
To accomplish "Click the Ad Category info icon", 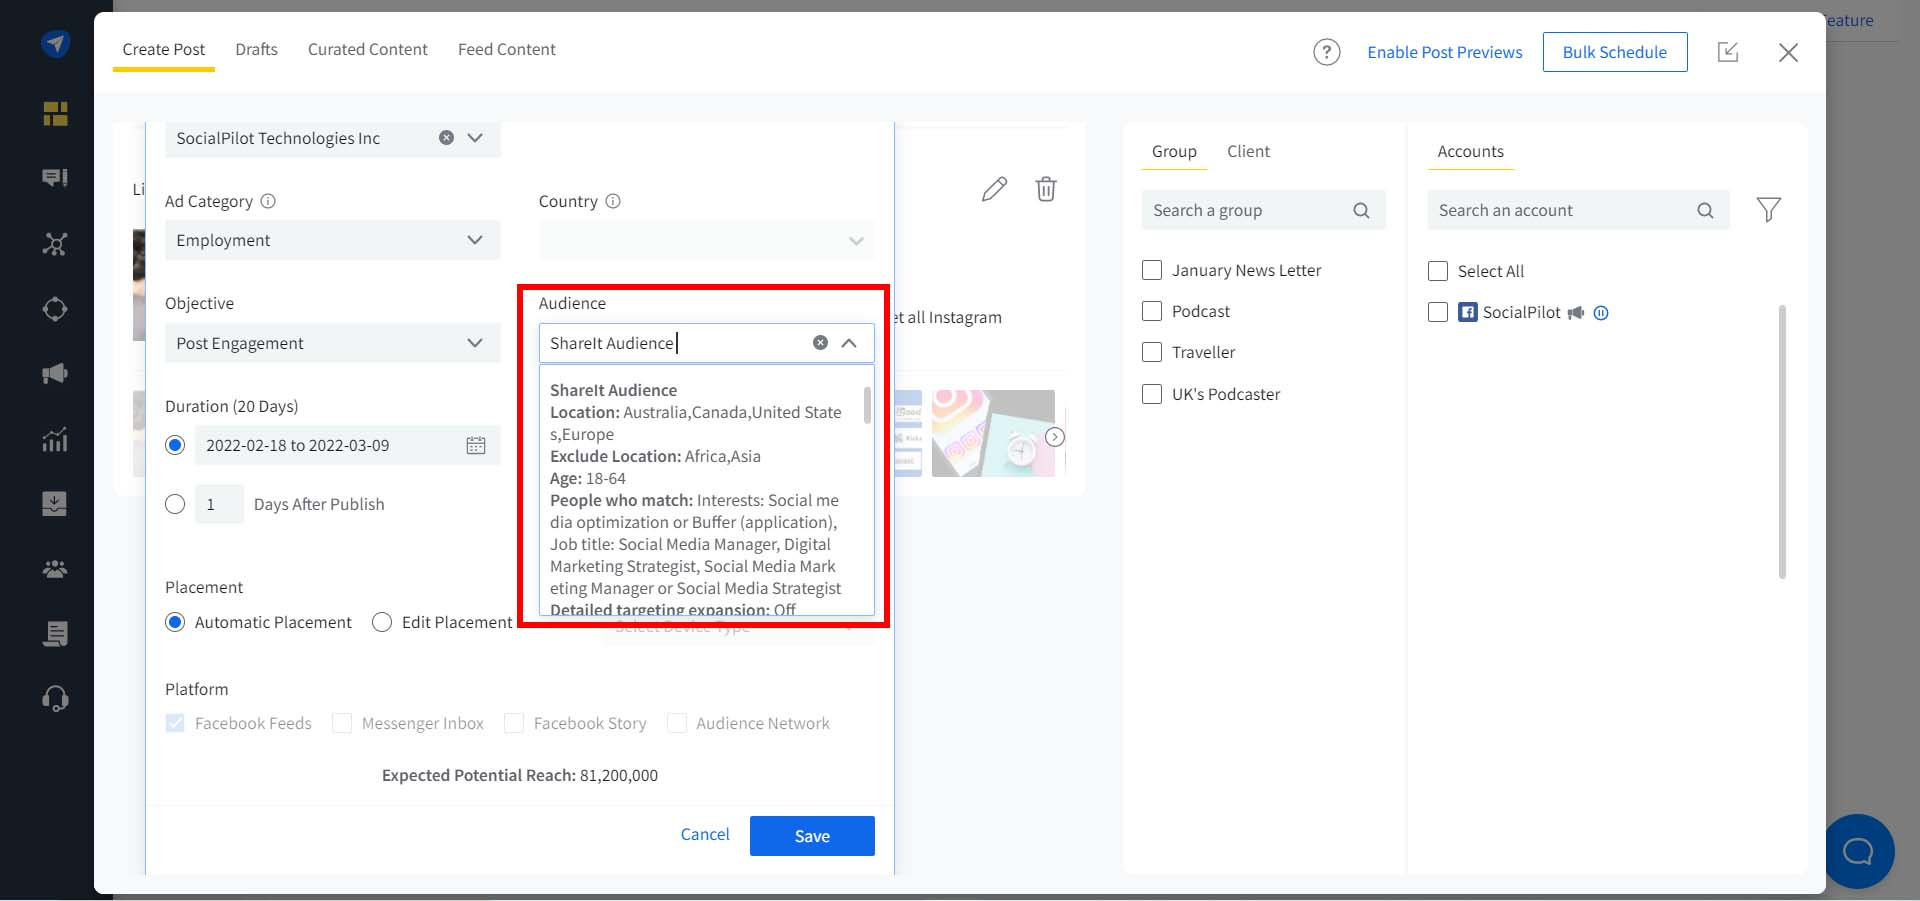I will 268,201.
